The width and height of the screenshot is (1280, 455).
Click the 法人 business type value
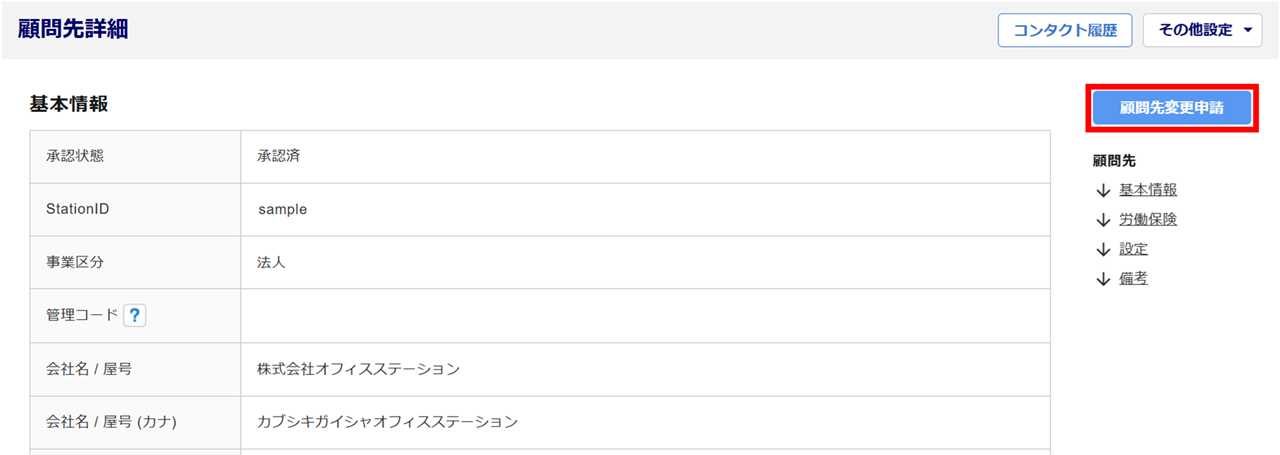pos(272,263)
